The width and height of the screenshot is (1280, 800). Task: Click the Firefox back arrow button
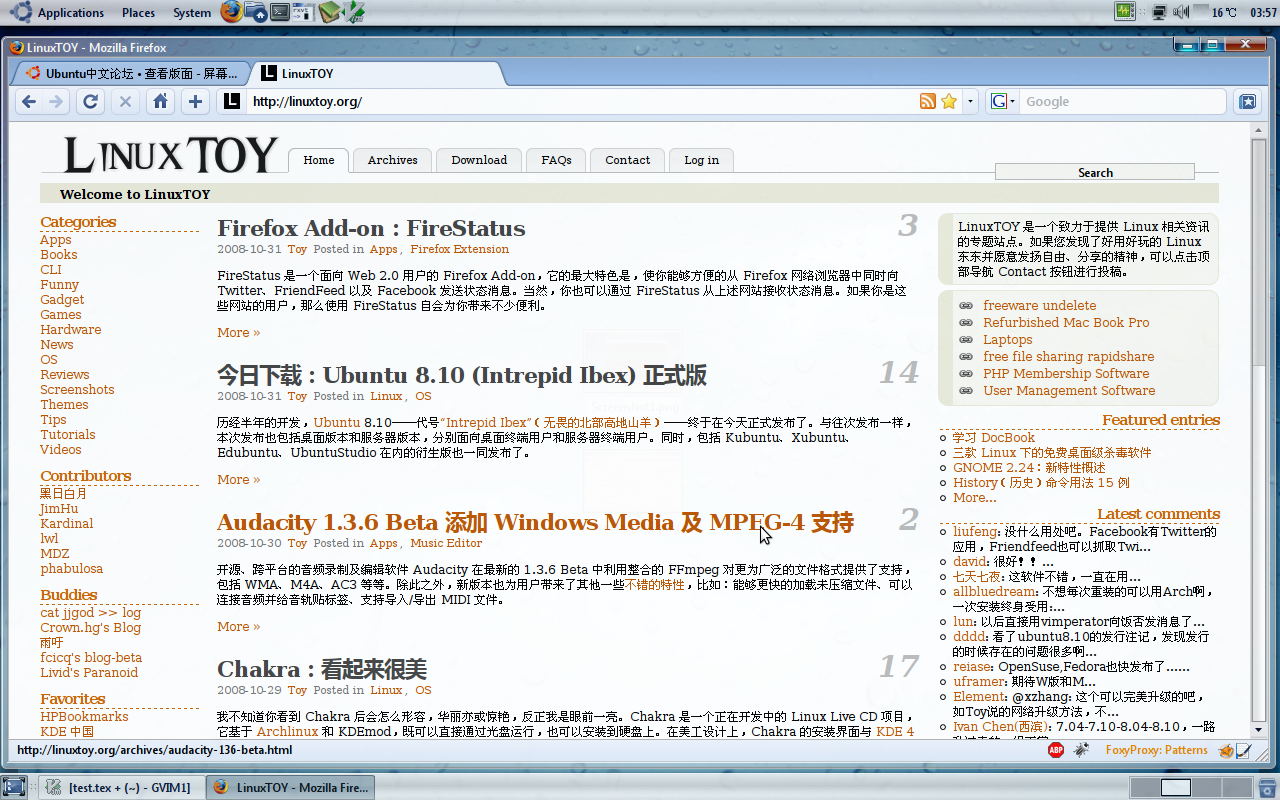pyautogui.click(x=29, y=101)
